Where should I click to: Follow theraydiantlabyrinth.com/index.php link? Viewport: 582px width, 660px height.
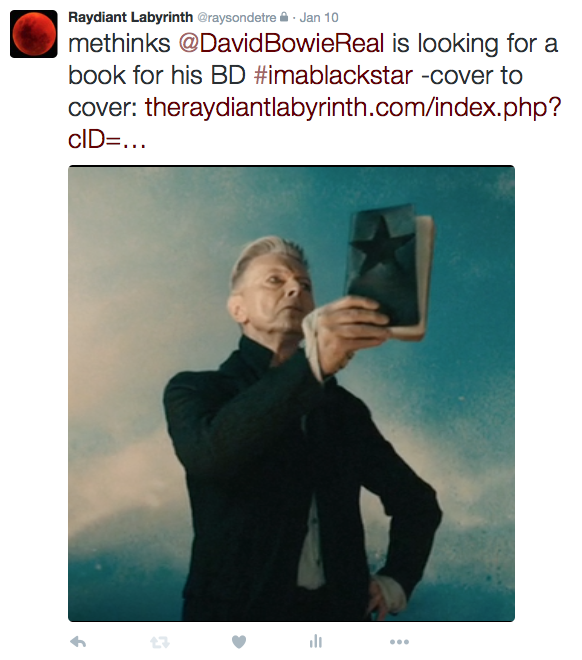pos(353,108)
